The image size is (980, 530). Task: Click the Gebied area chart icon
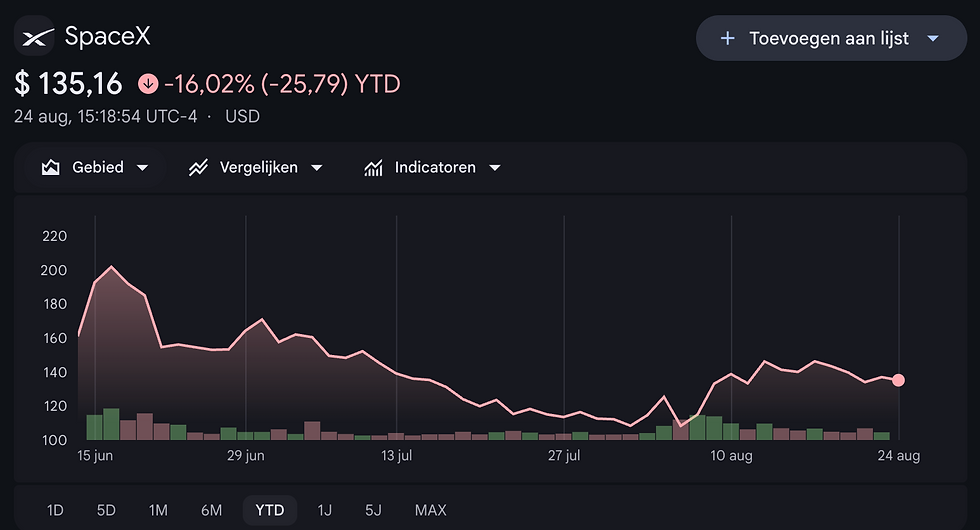tap(51, 168)
